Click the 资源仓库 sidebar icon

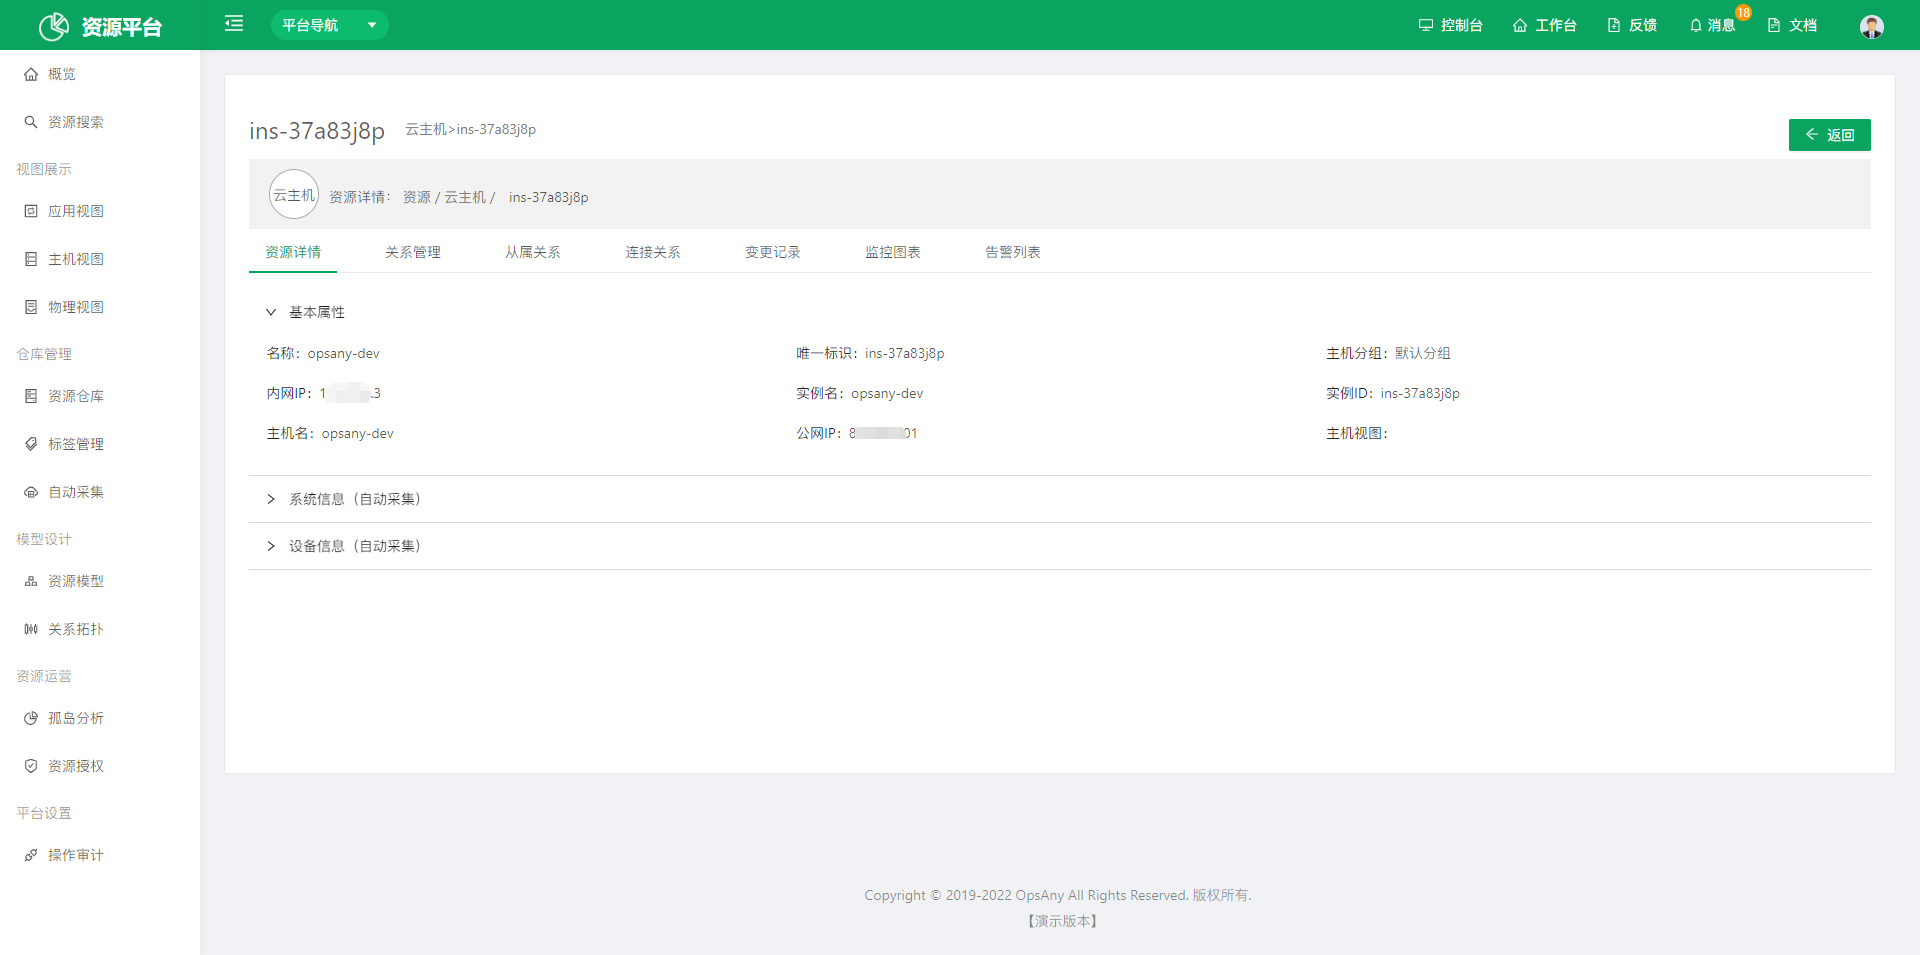pyautogui.click(x=31, y=396)
